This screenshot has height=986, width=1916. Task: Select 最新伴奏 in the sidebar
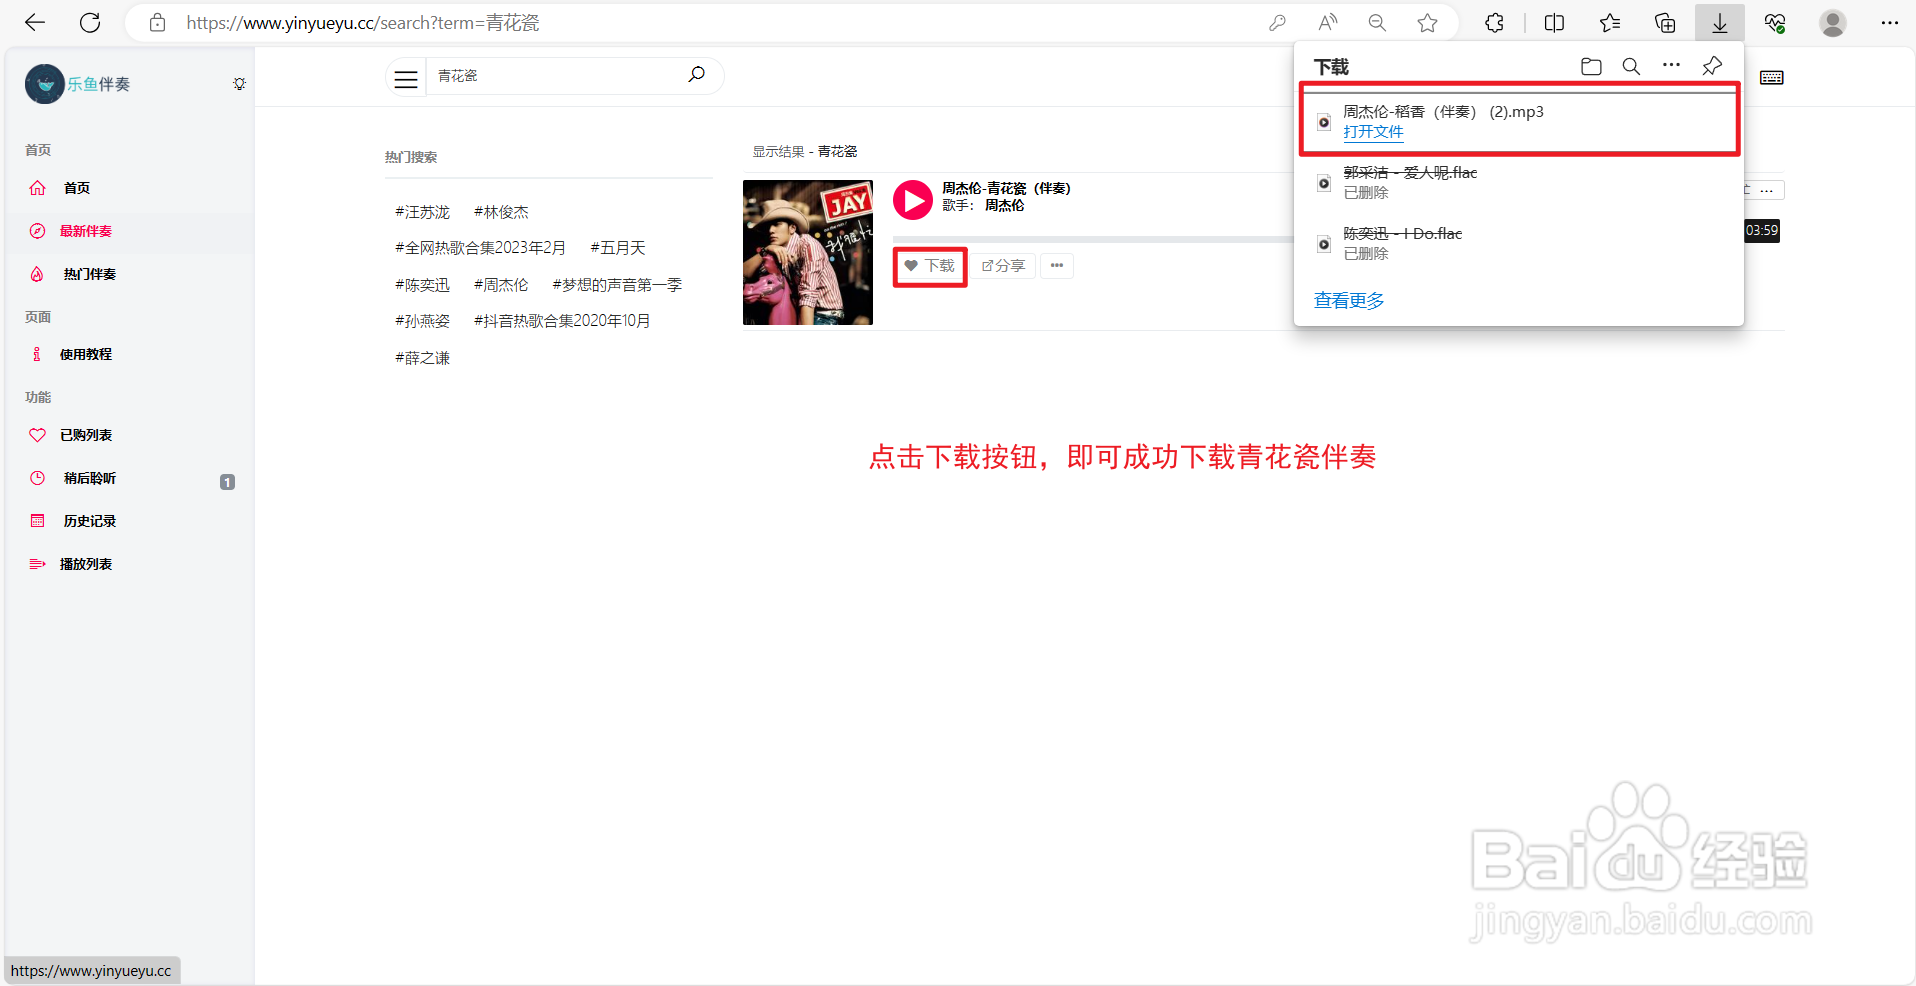pyautogui.click(x=85, y=231)
